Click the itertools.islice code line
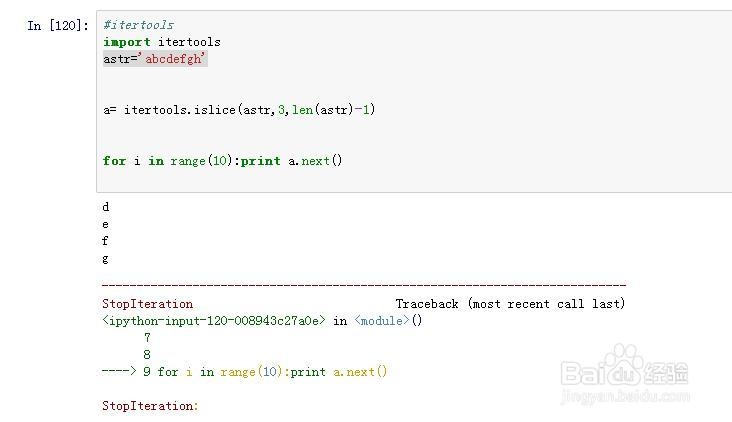Viewport: 732px width, 422px height. 239,110
